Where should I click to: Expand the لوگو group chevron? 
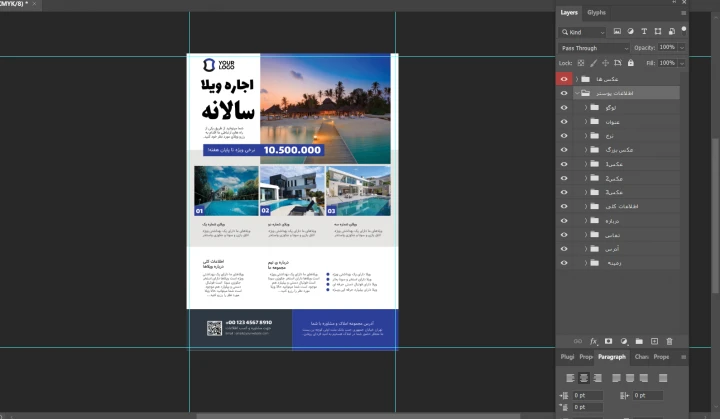point(586,108)
